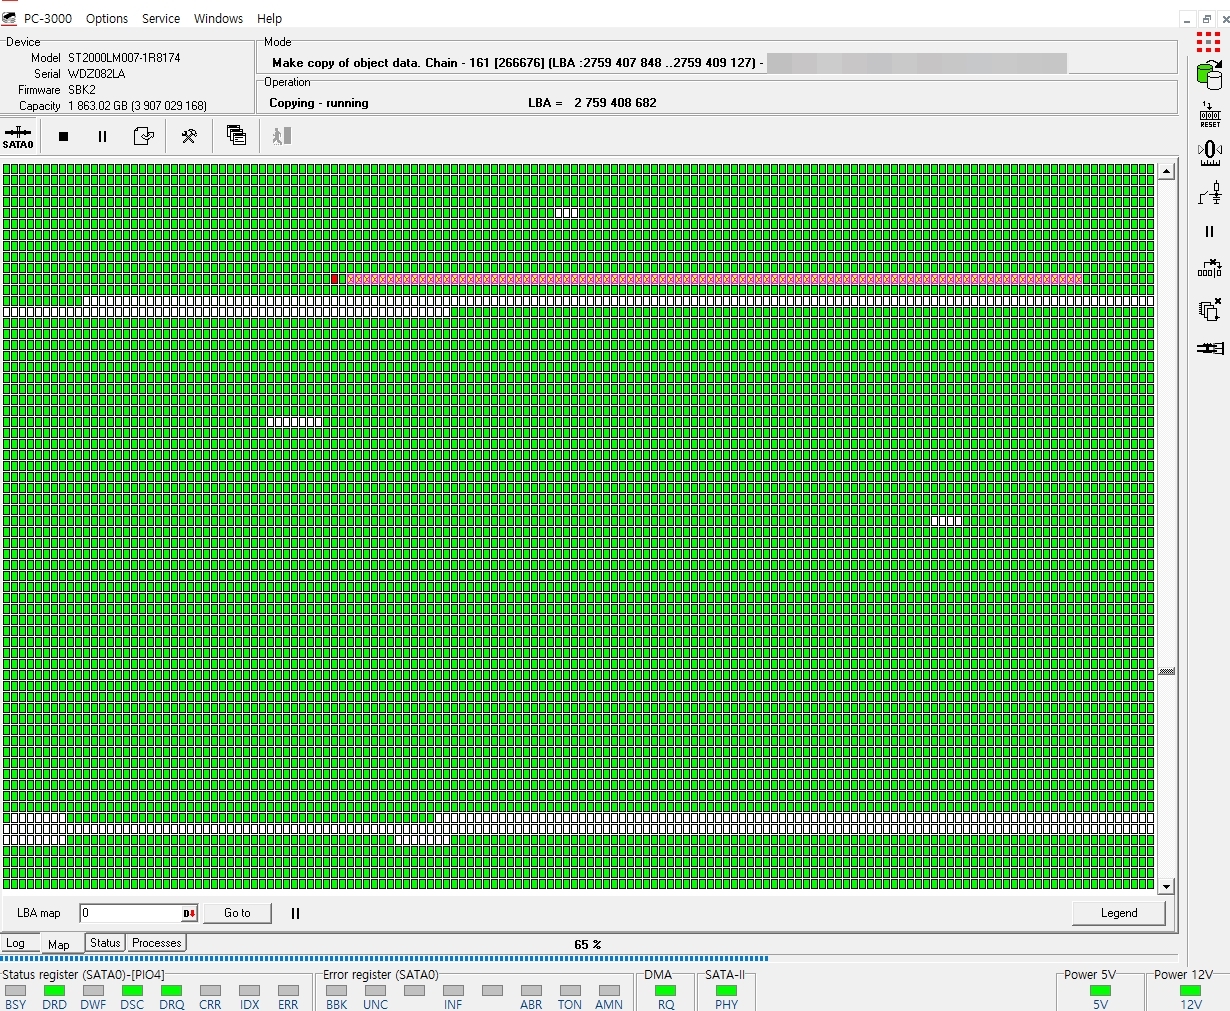Switch to the Processes tab

157,943
